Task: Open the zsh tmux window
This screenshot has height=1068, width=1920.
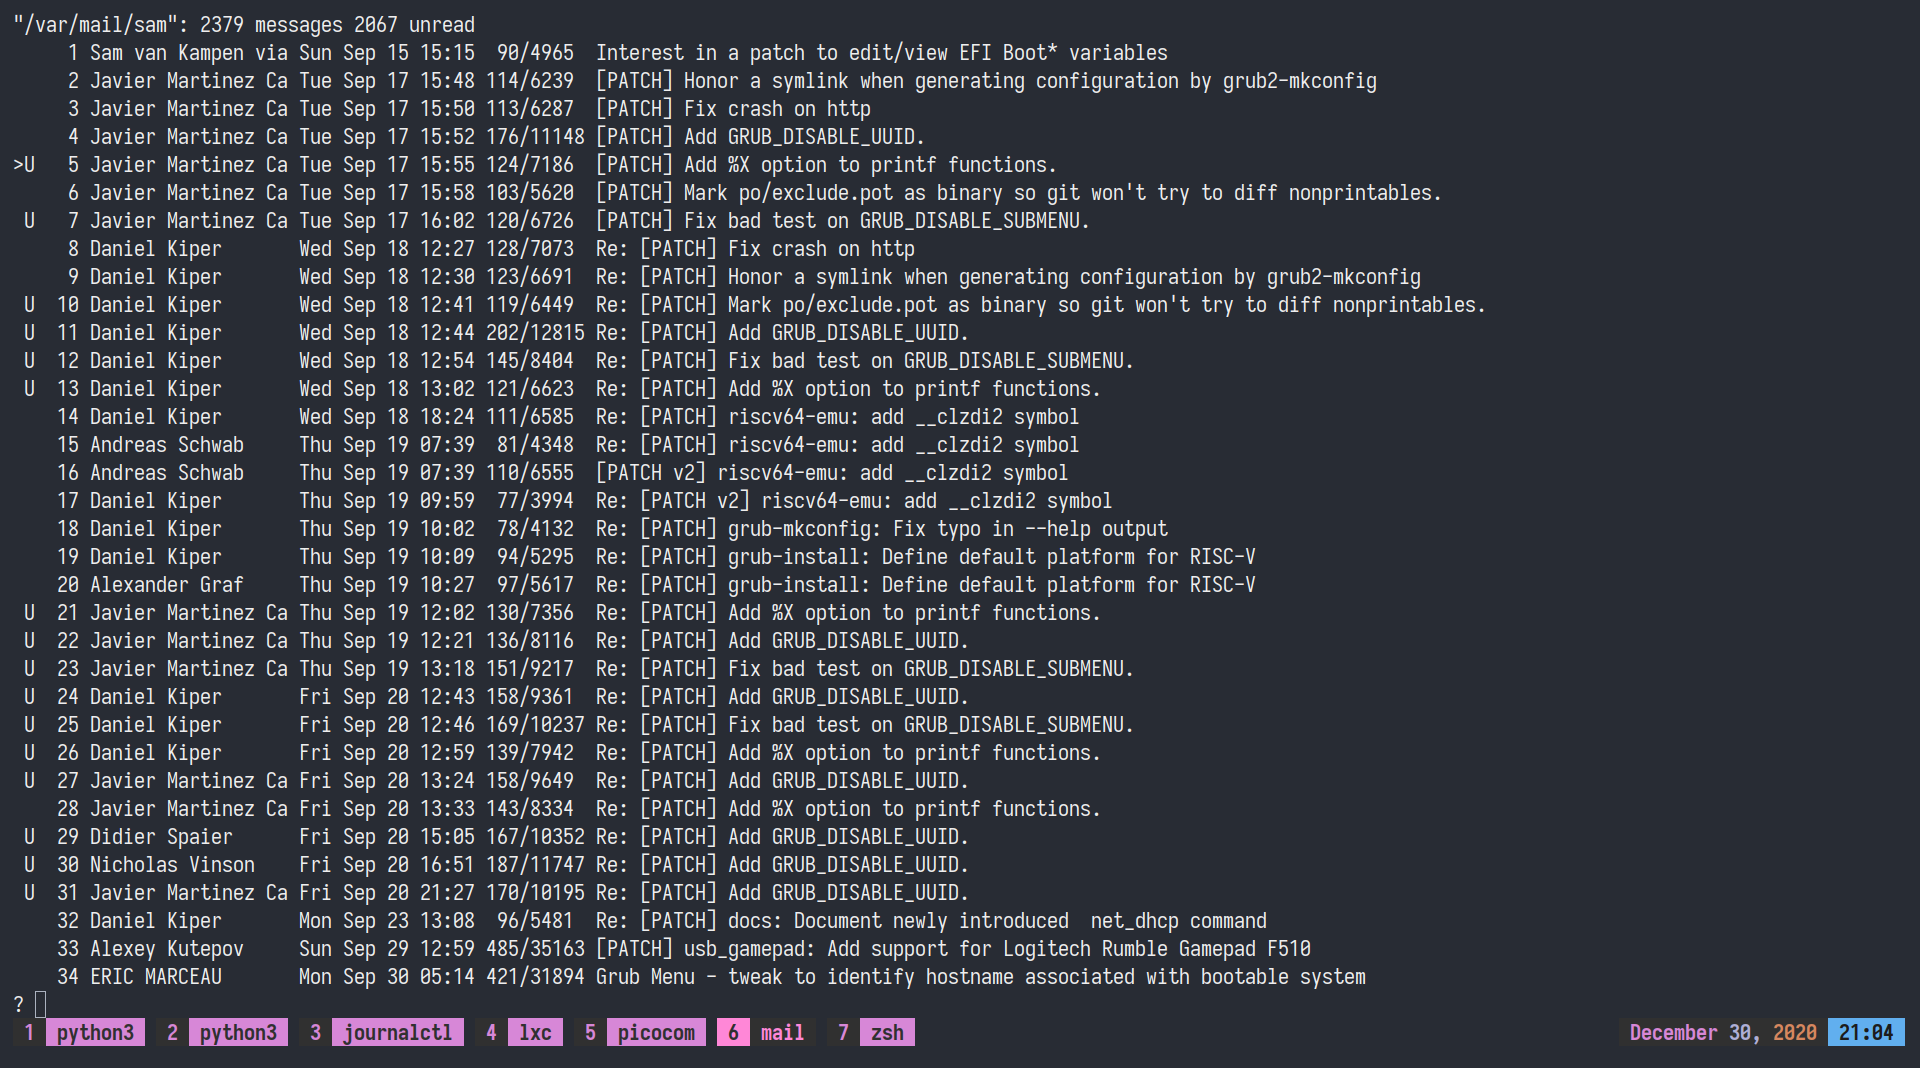Action: [x=886, y=1033]
